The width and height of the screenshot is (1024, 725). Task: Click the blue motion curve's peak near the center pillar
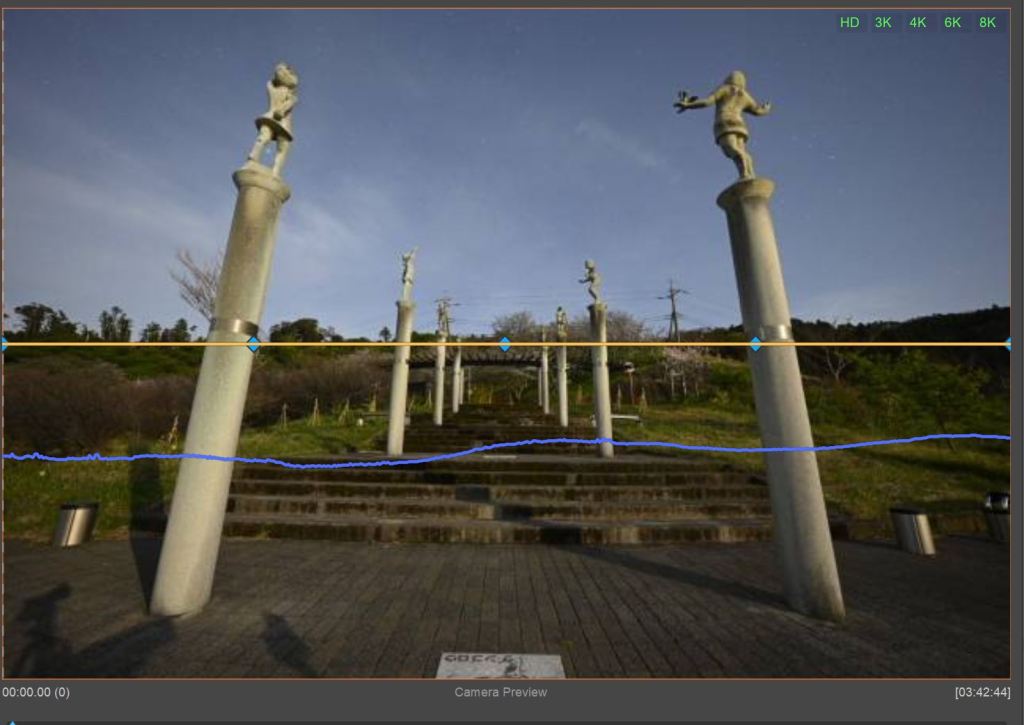600,440
